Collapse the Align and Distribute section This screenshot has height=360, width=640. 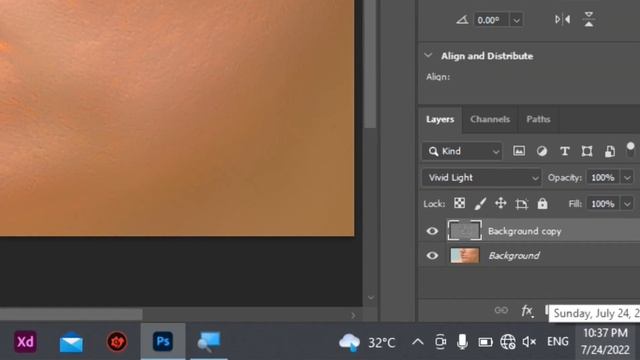(428, 56)
